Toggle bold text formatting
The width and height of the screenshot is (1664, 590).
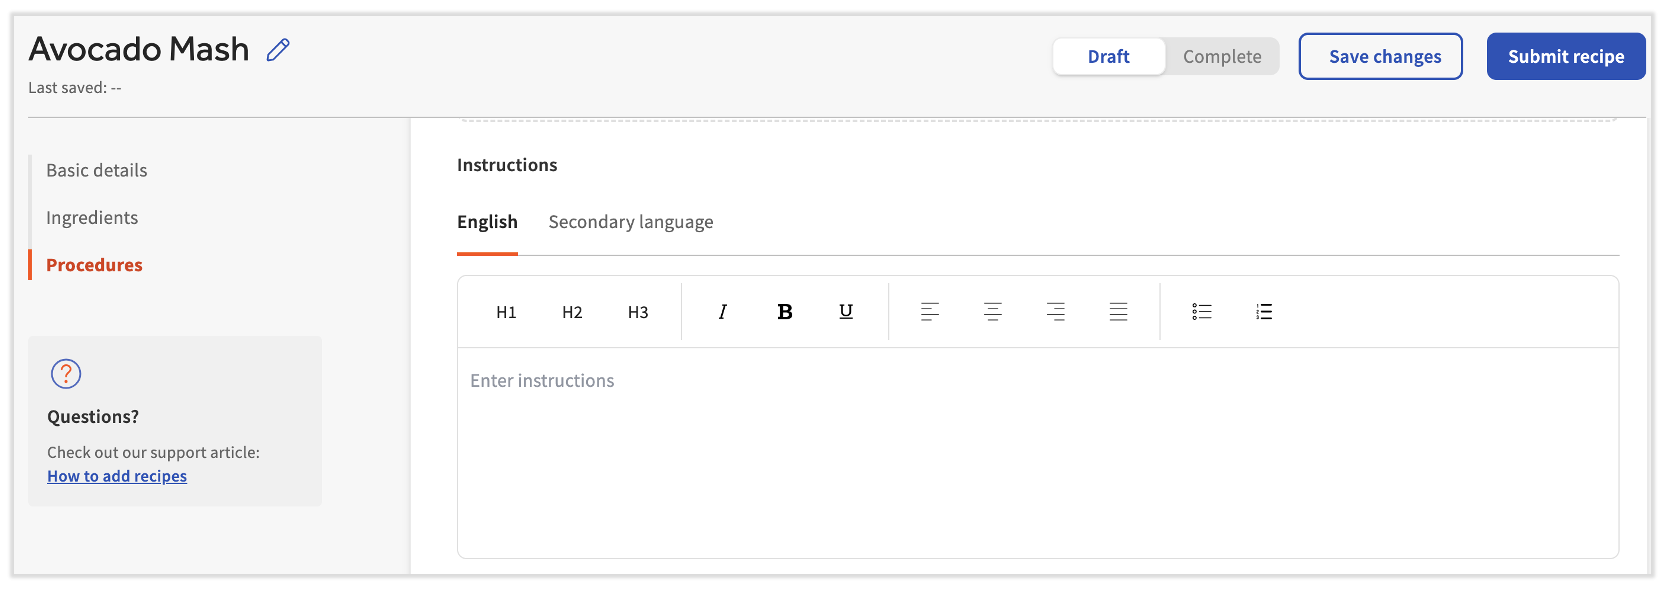785,312
